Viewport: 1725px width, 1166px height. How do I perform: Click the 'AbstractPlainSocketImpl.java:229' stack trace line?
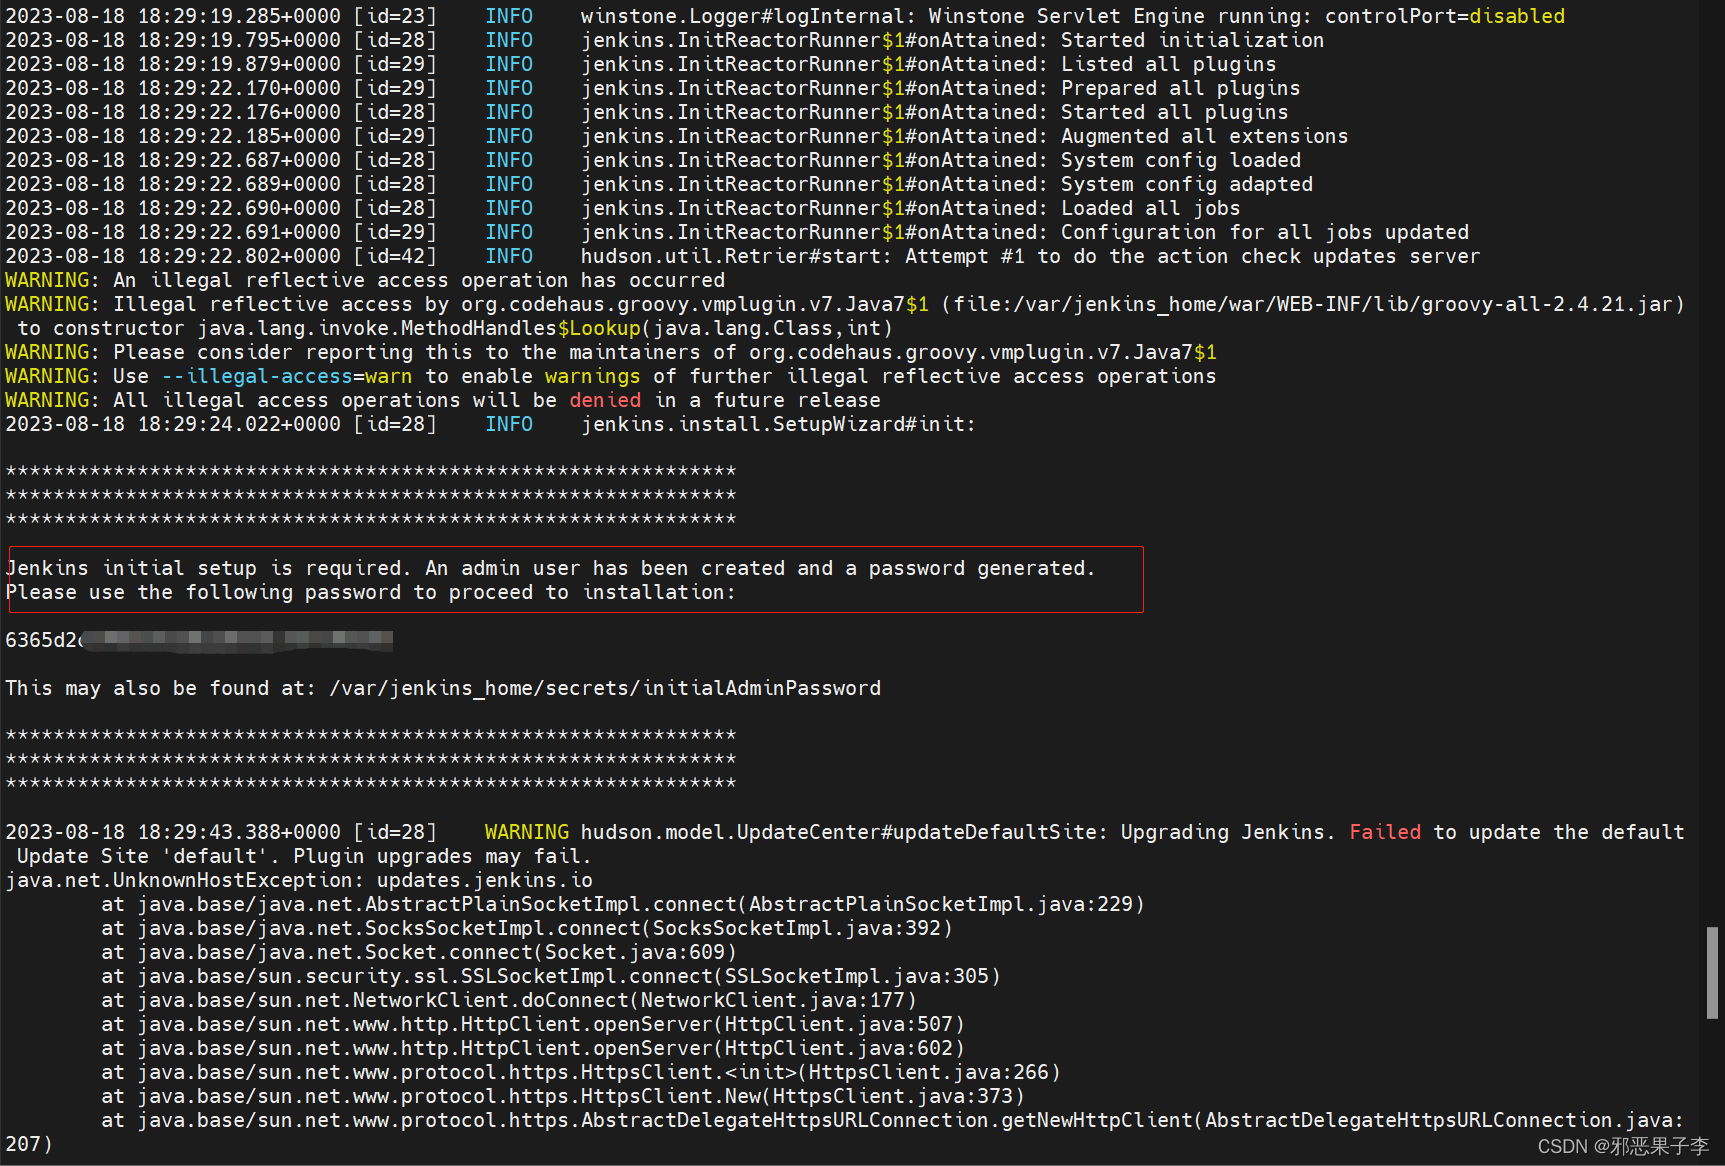[622, 904]
